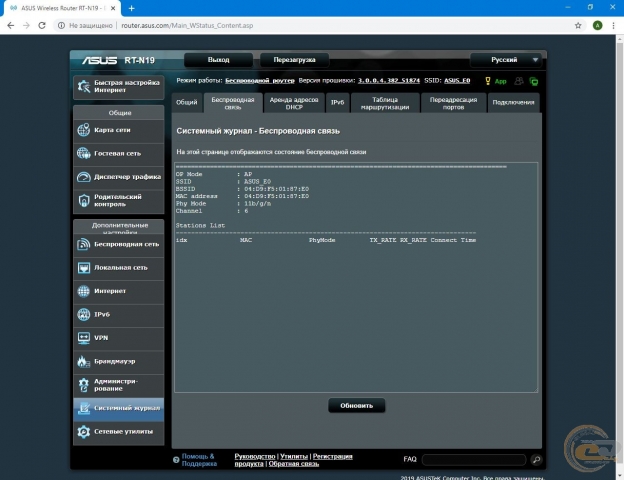This screenshot has width=624, height=480.
Task: Switch to the Общий tab
Action: pyautogui.click(x=186, y=102)
